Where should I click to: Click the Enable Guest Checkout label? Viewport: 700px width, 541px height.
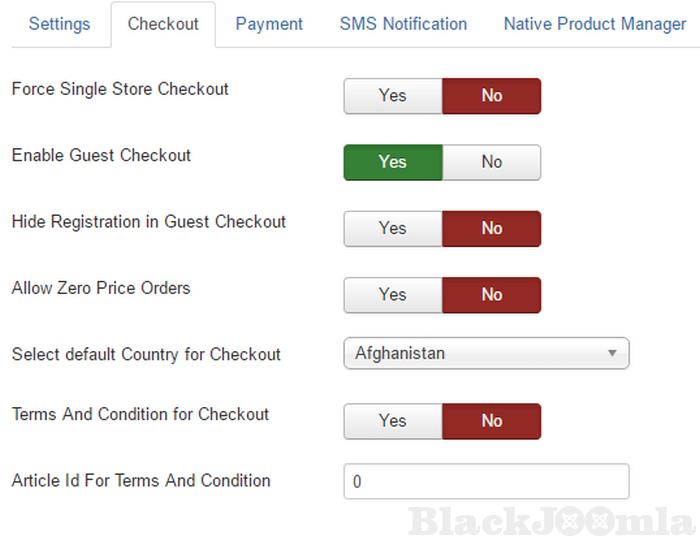click(101, 155)
